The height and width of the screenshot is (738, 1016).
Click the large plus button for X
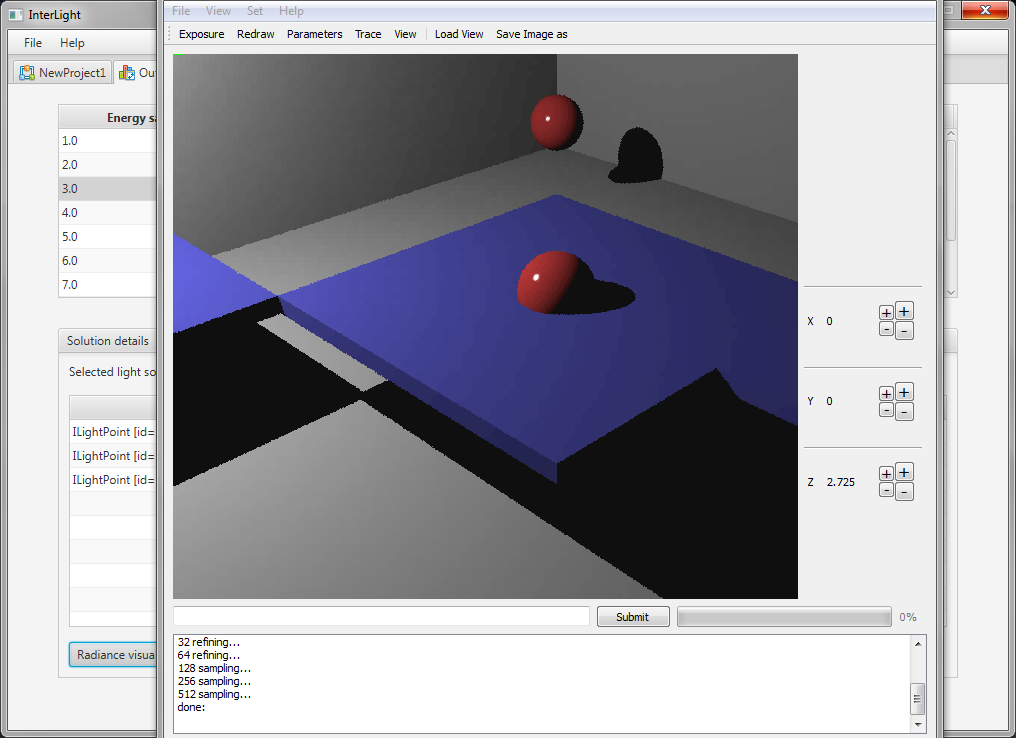pyautogui.click(x=904, y=311)
